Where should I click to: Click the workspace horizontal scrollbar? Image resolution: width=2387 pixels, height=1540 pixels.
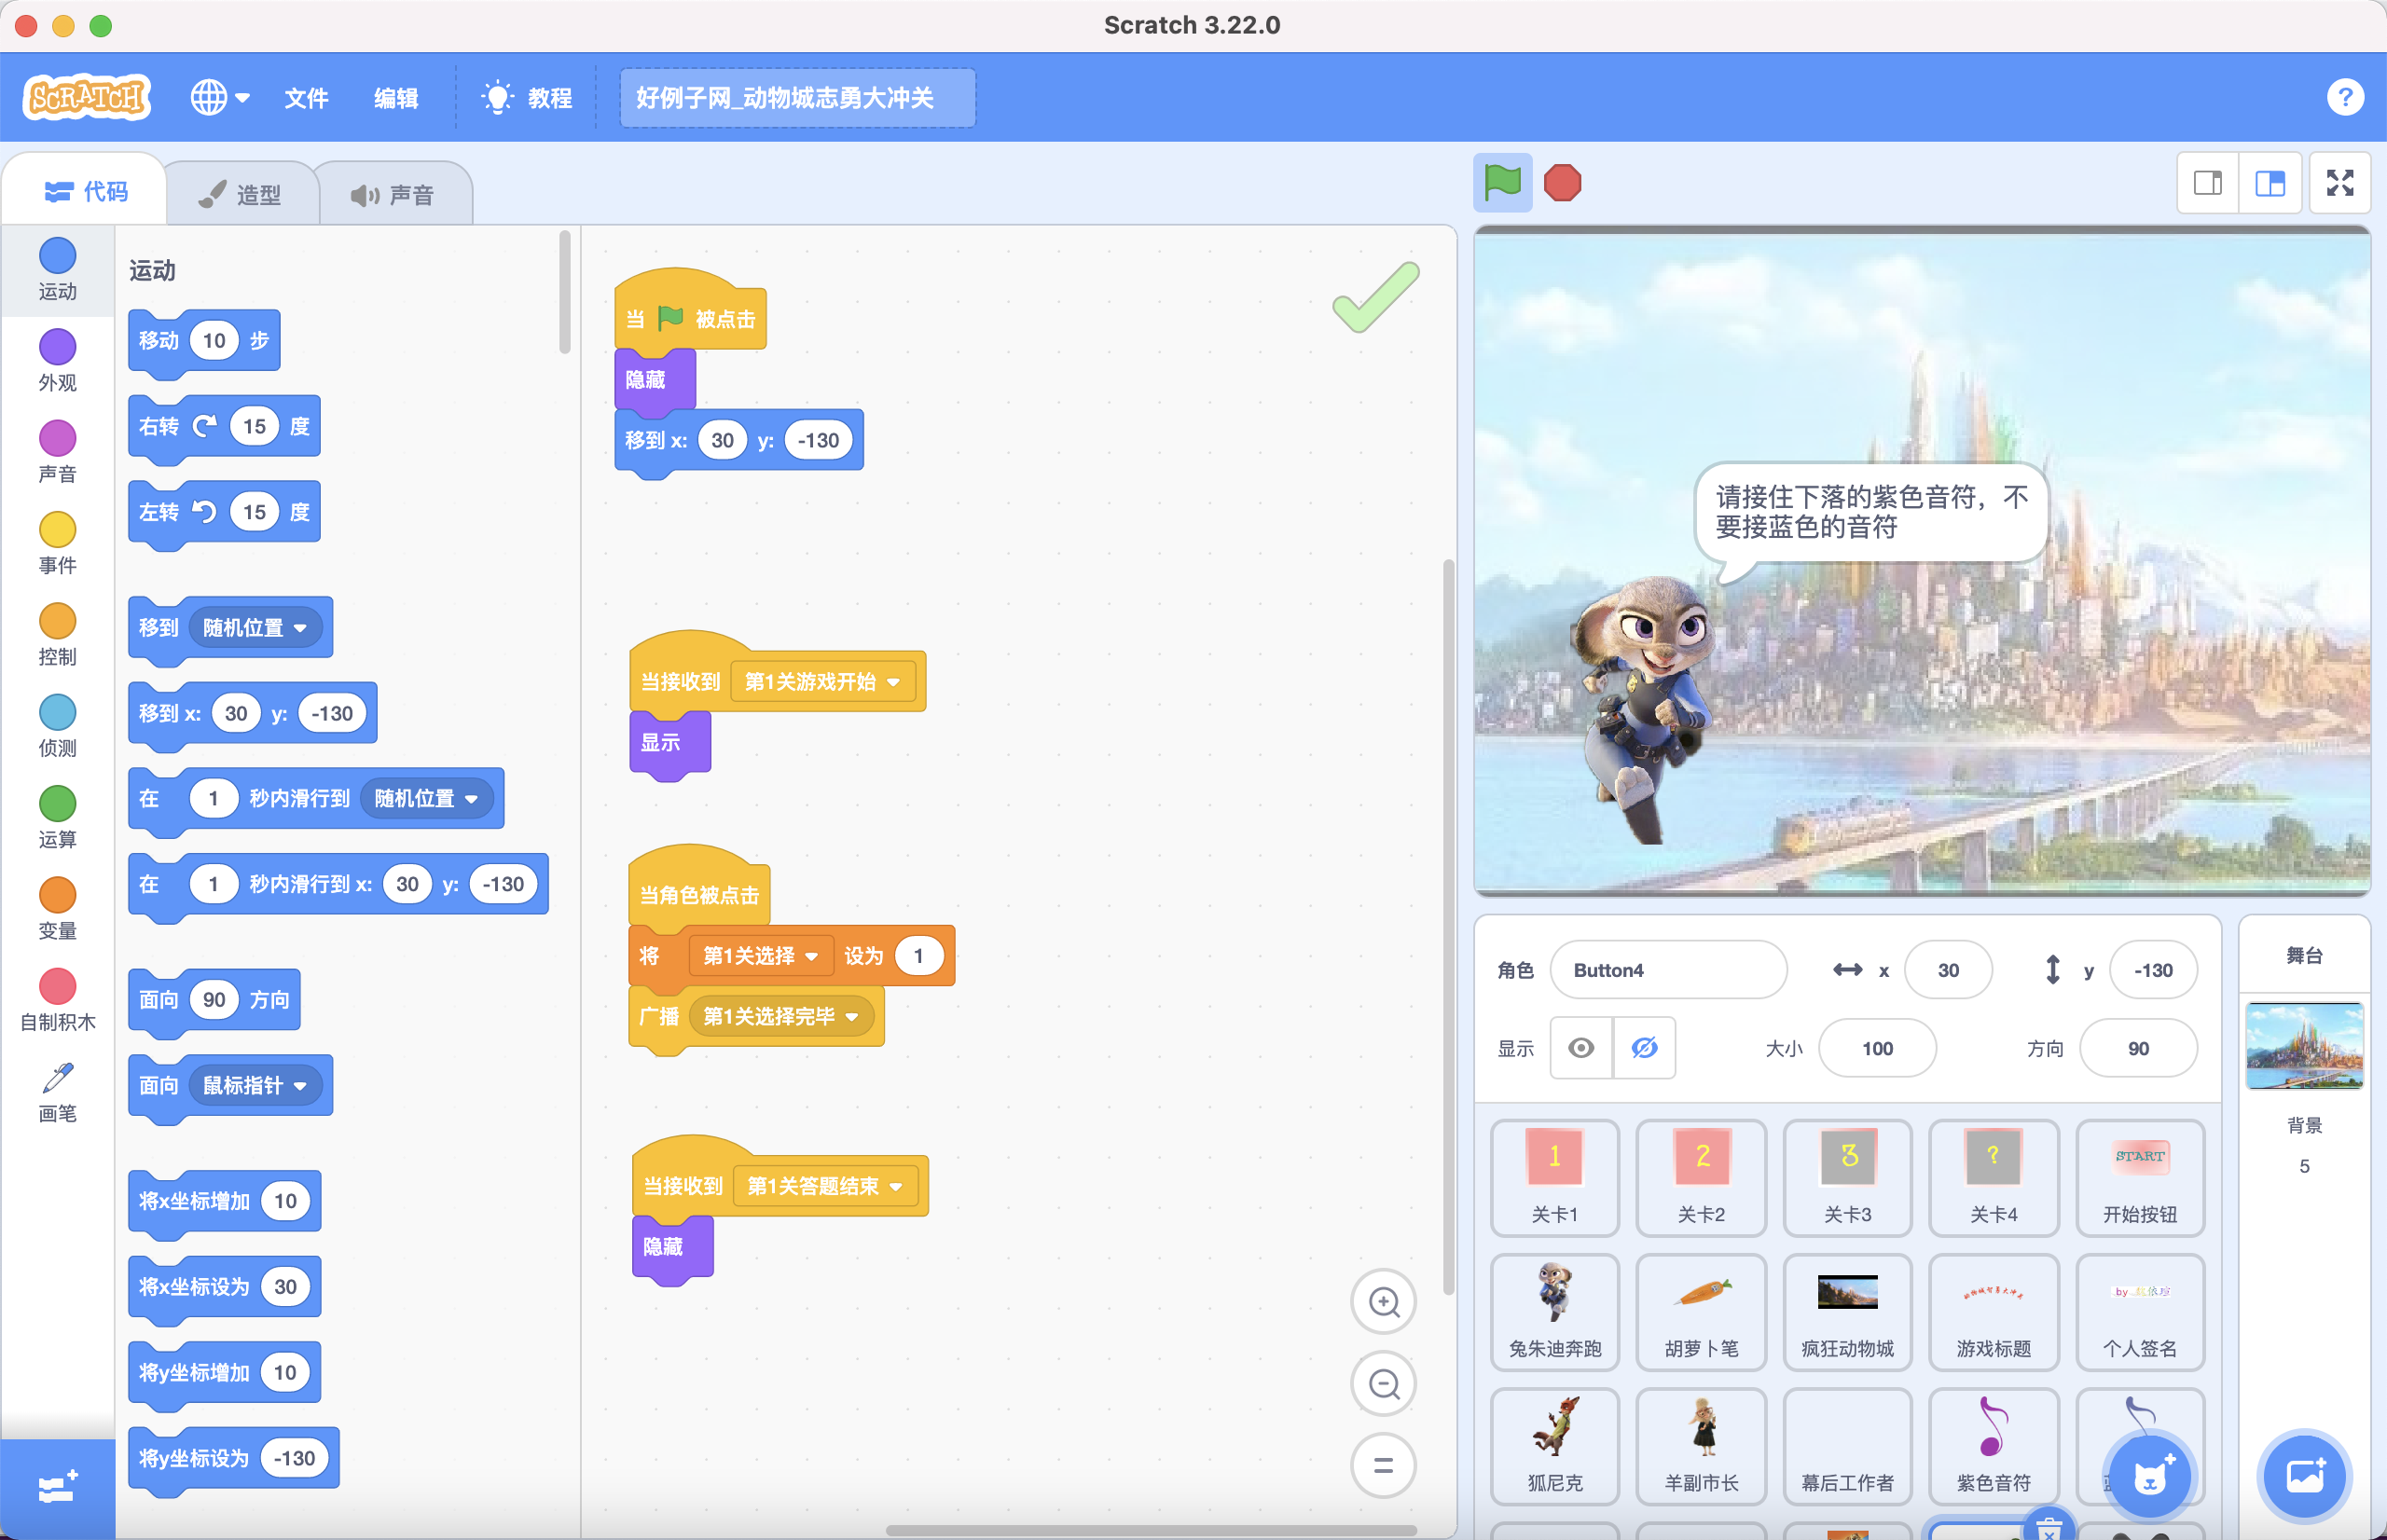click(1151, 1530)
